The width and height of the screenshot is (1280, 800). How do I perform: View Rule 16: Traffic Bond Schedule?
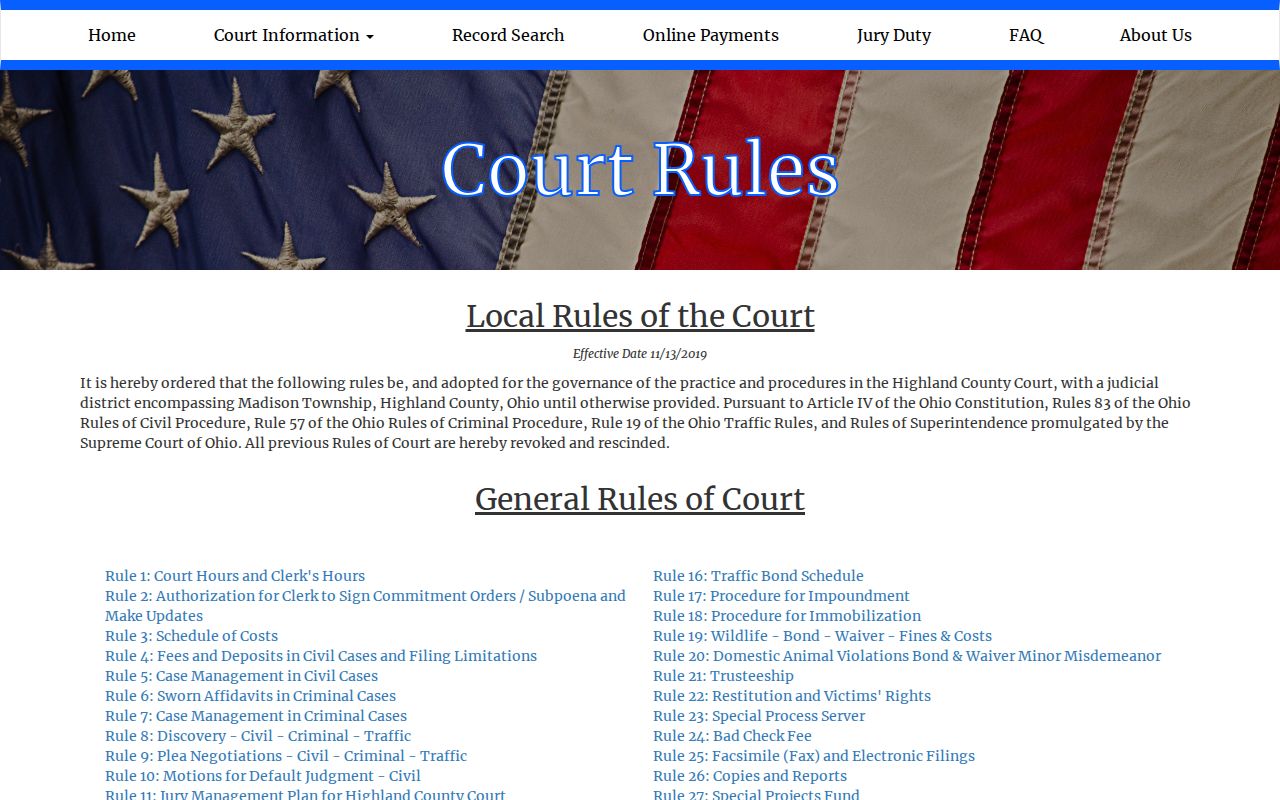point(758,576)
